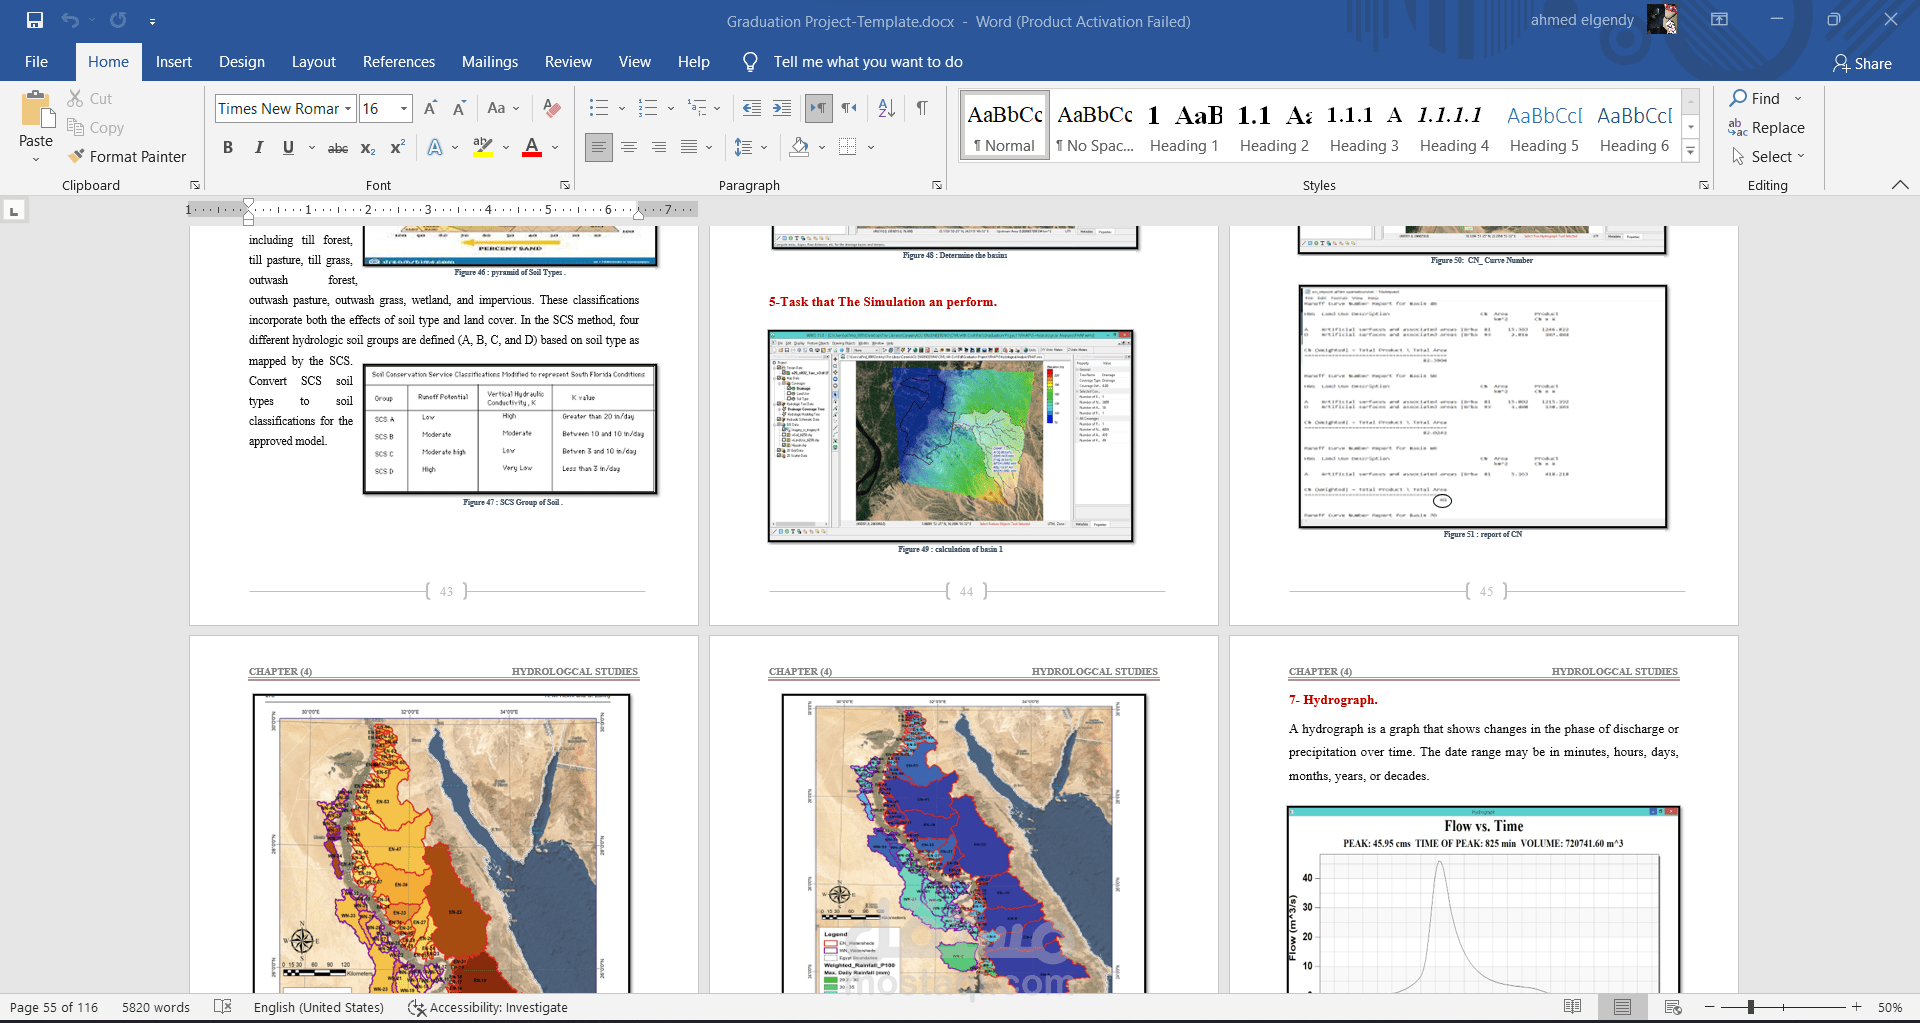
Task: Toggle Subscript formatting
Action: (x=368, y=147)
